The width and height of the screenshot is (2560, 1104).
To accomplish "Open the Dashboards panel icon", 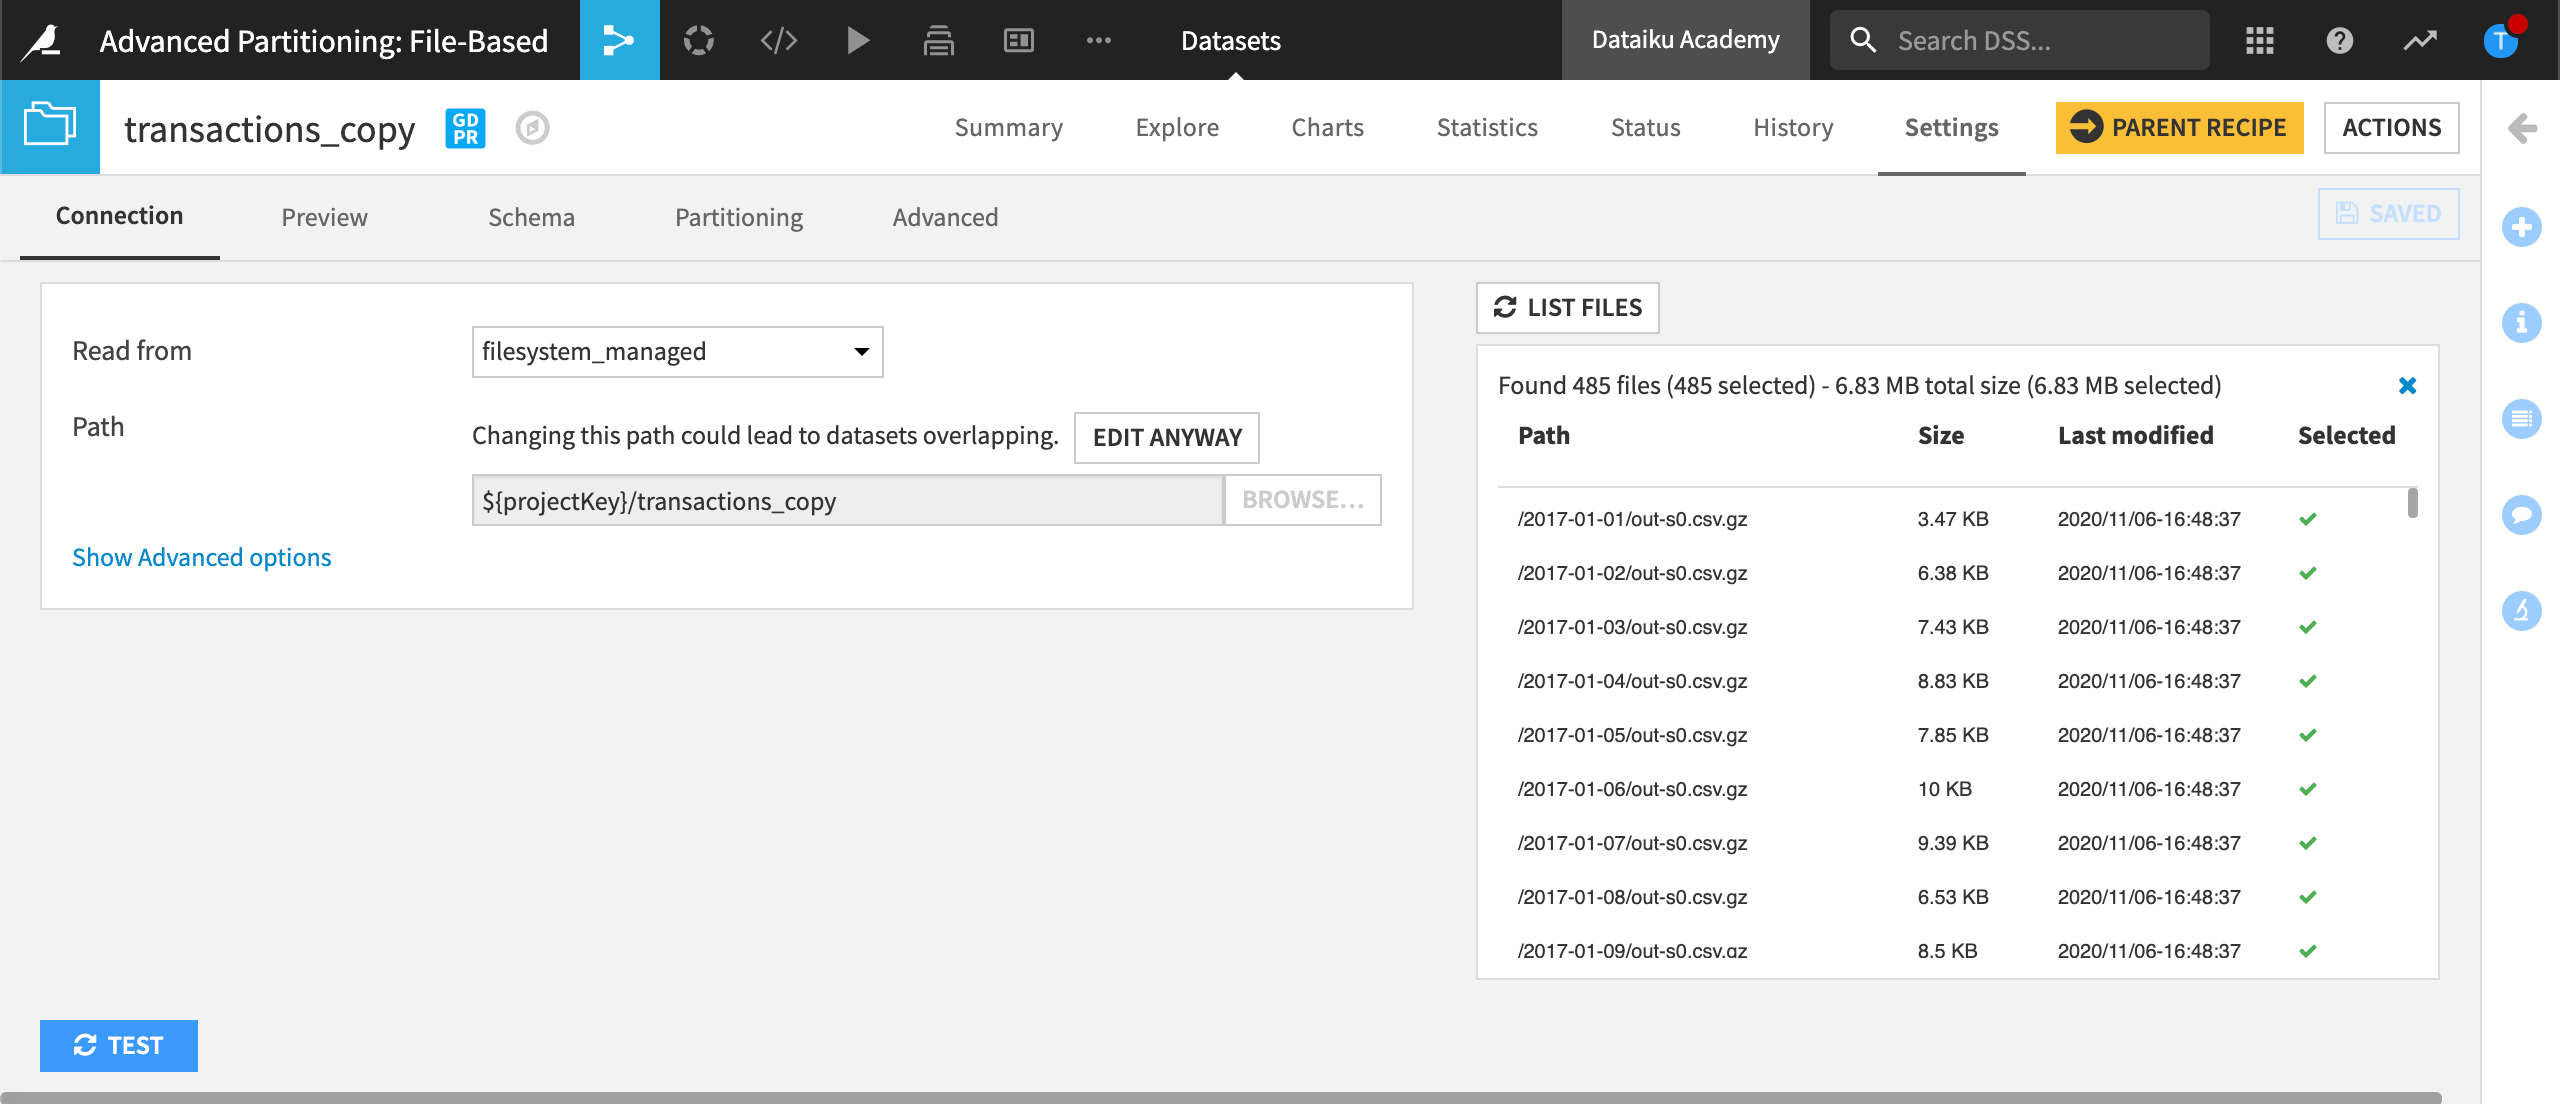I will click(1018, 40).
